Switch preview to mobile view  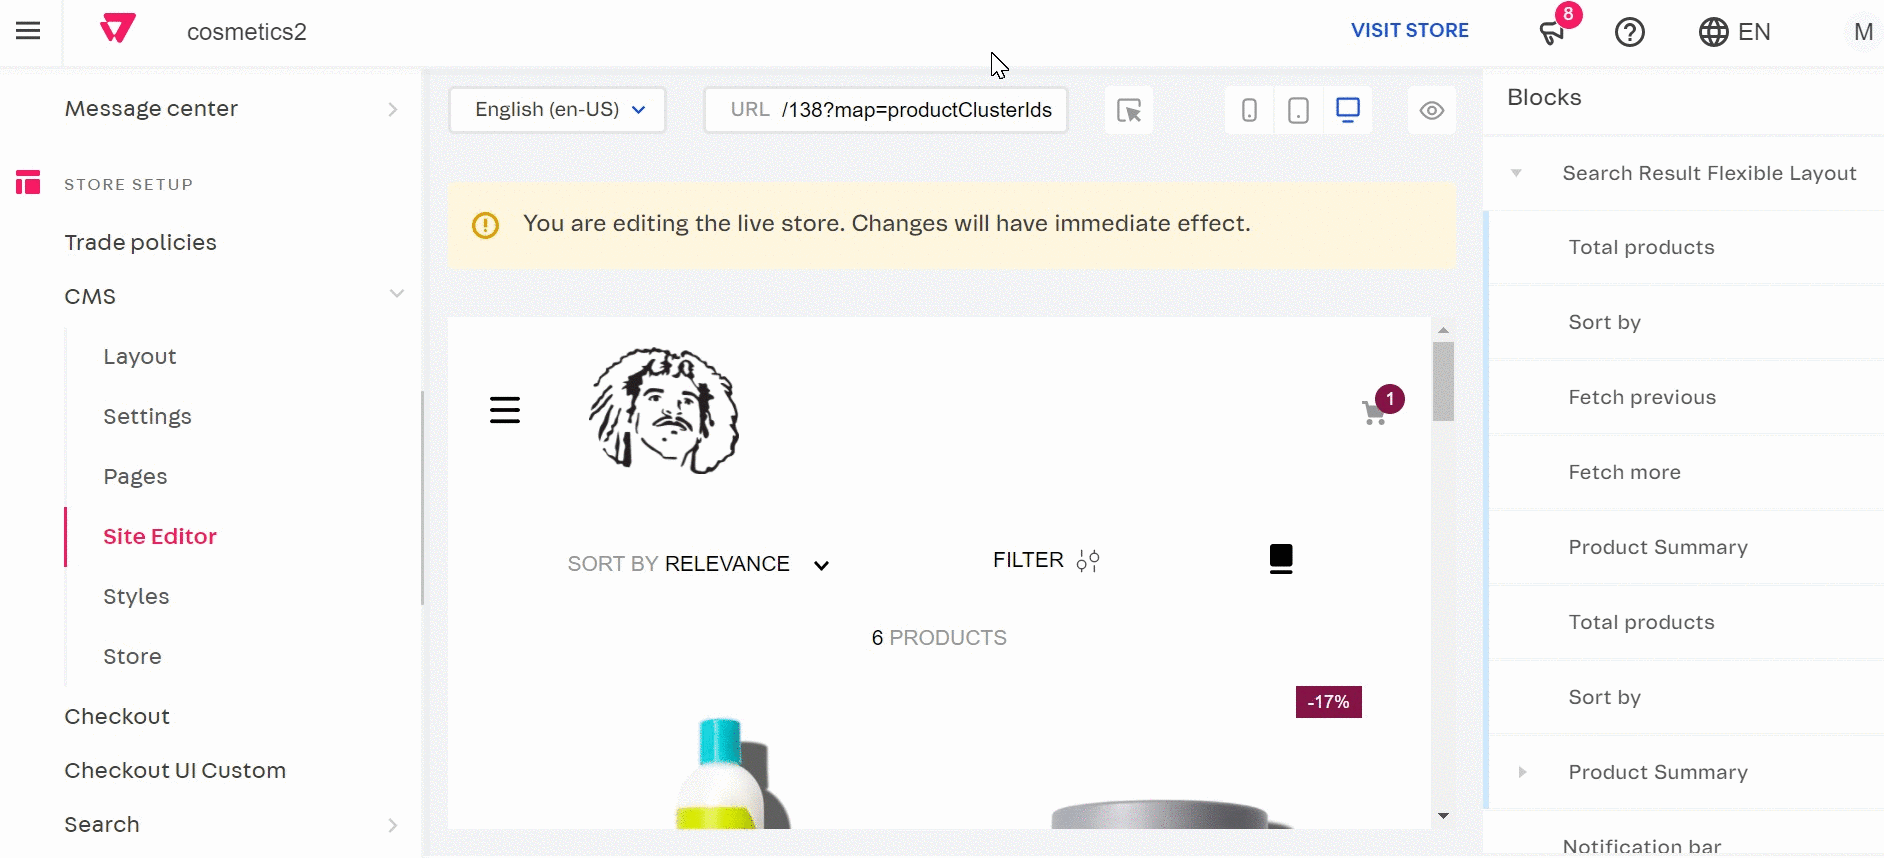[x=1249, y=110]
